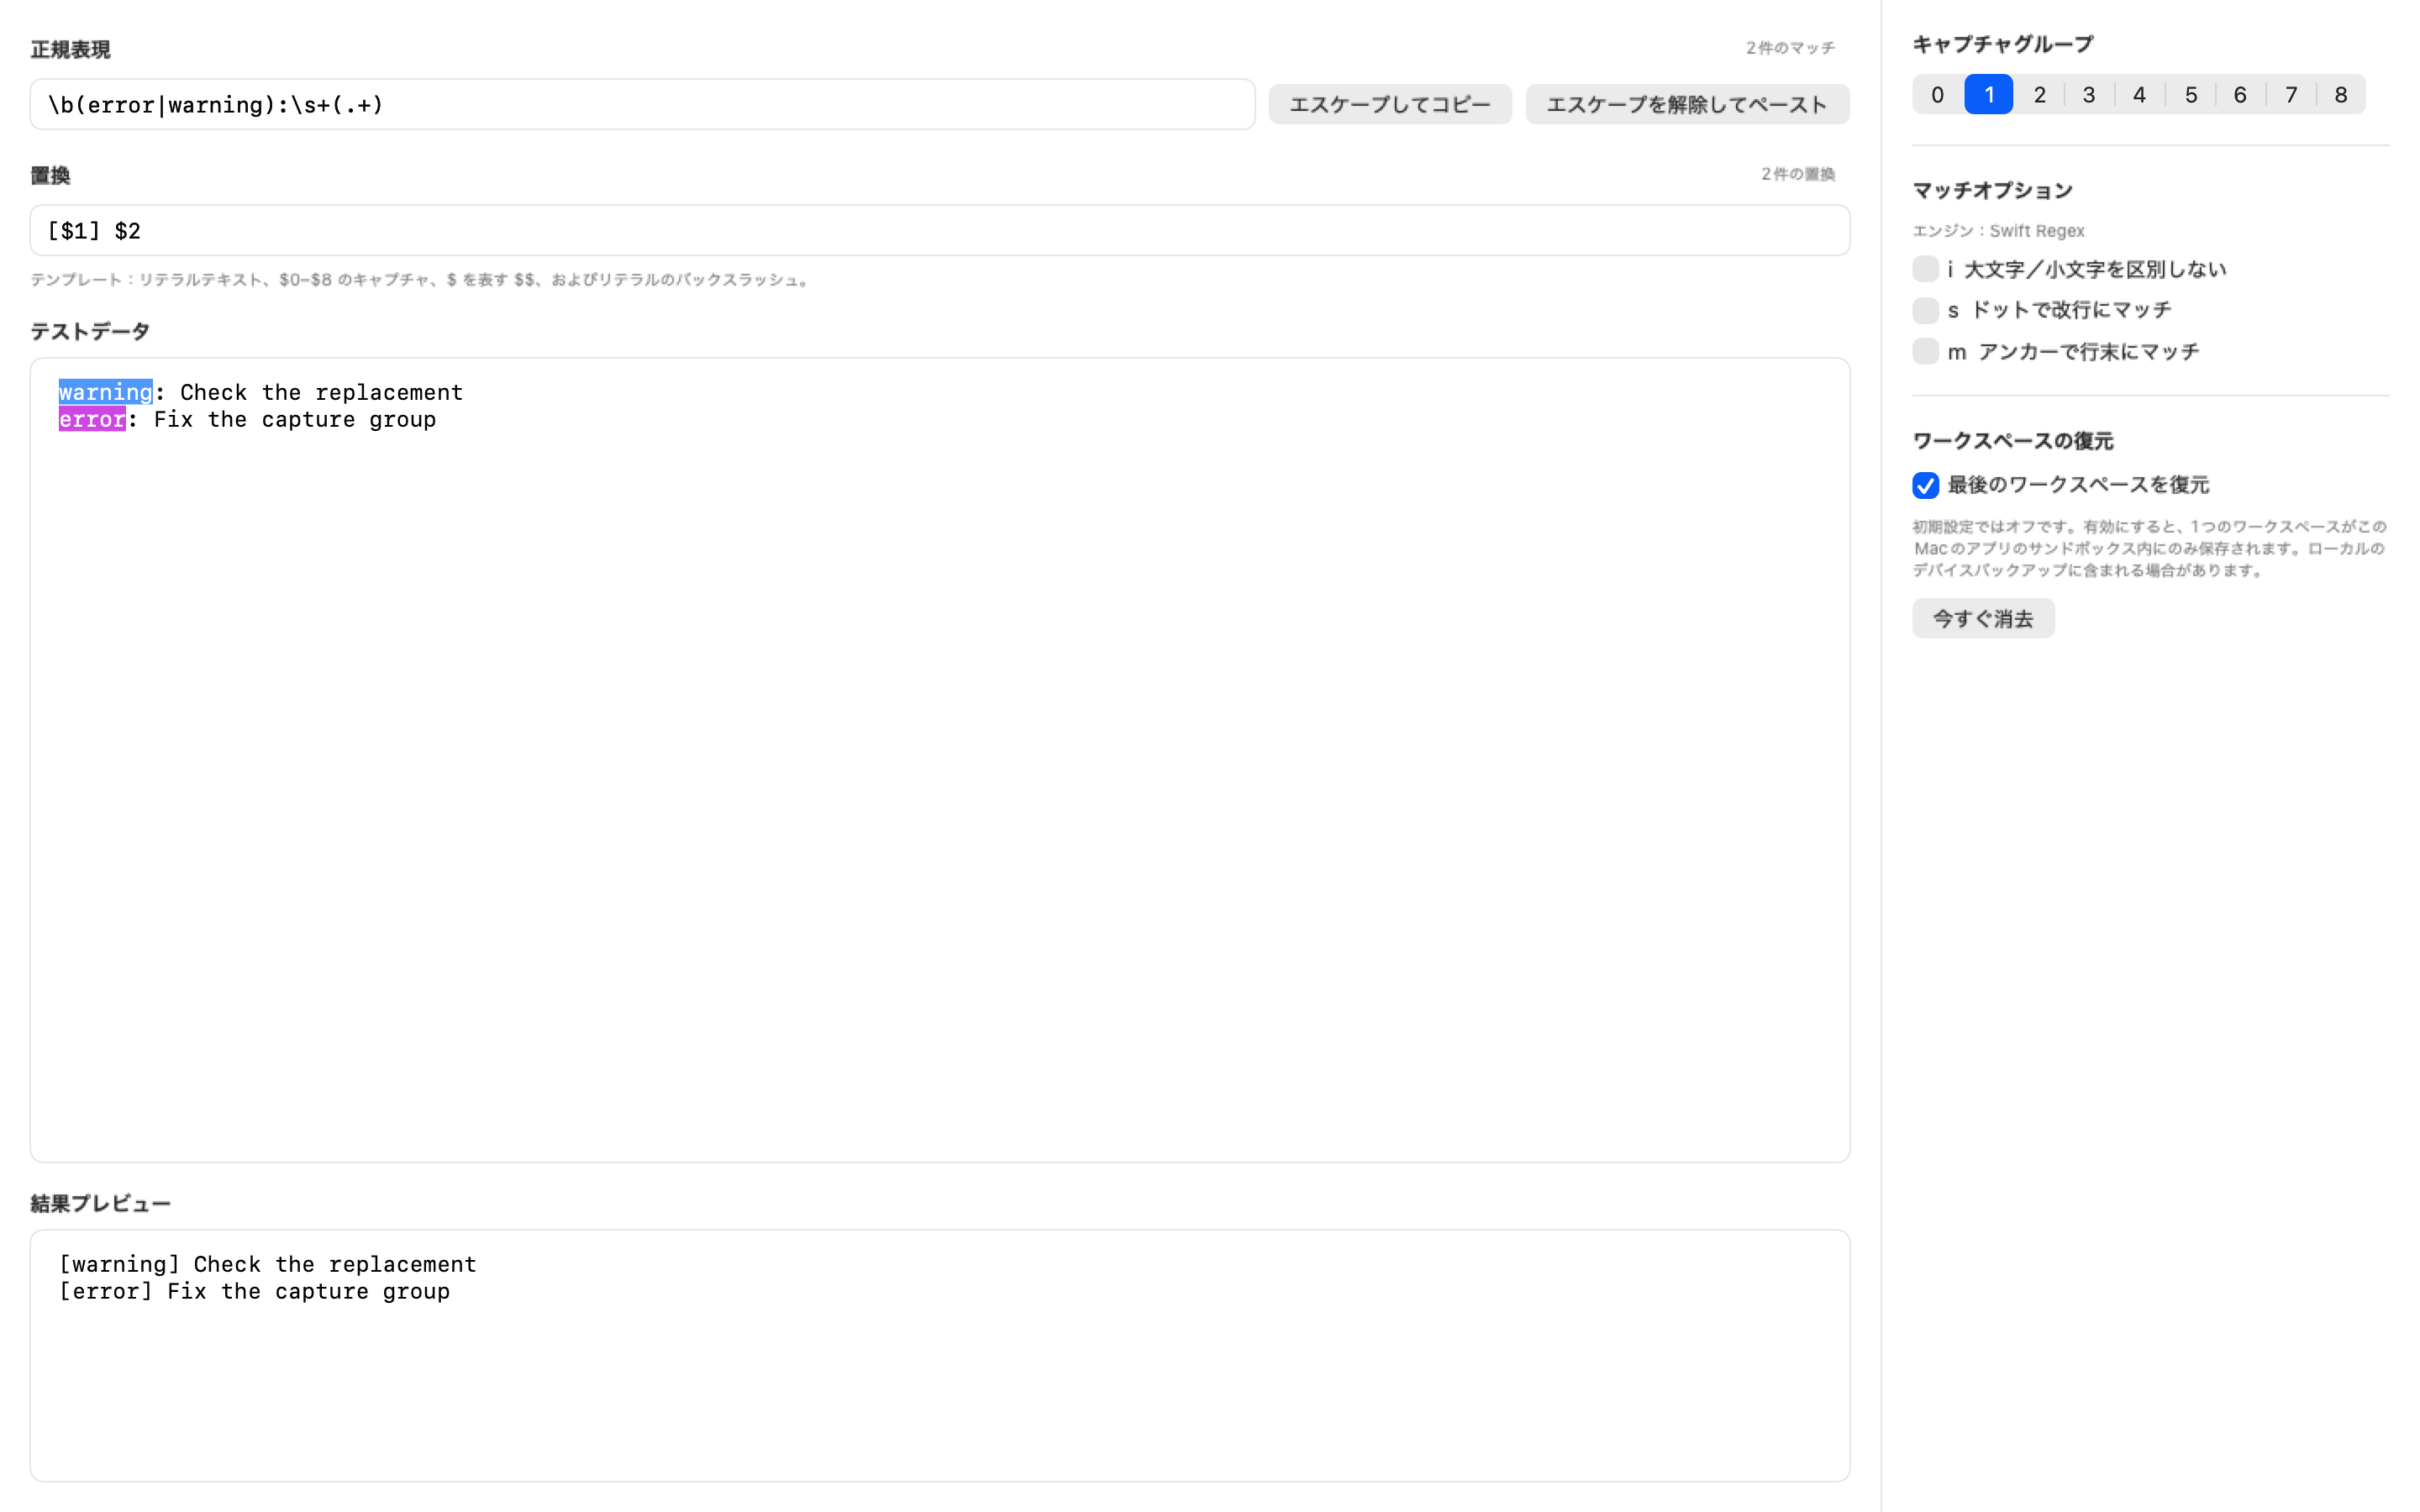Click the regular expression input field
The width and height of the screenshot is (2420, 1512).
click(x=642, y=104)
